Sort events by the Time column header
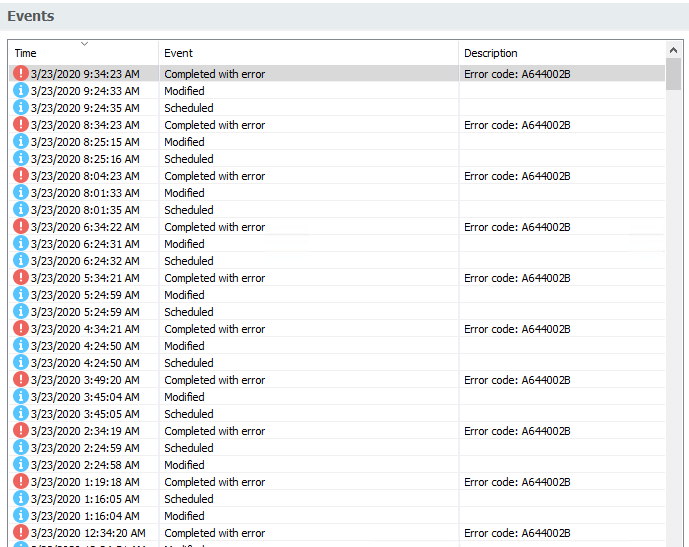 pos(26,53)
